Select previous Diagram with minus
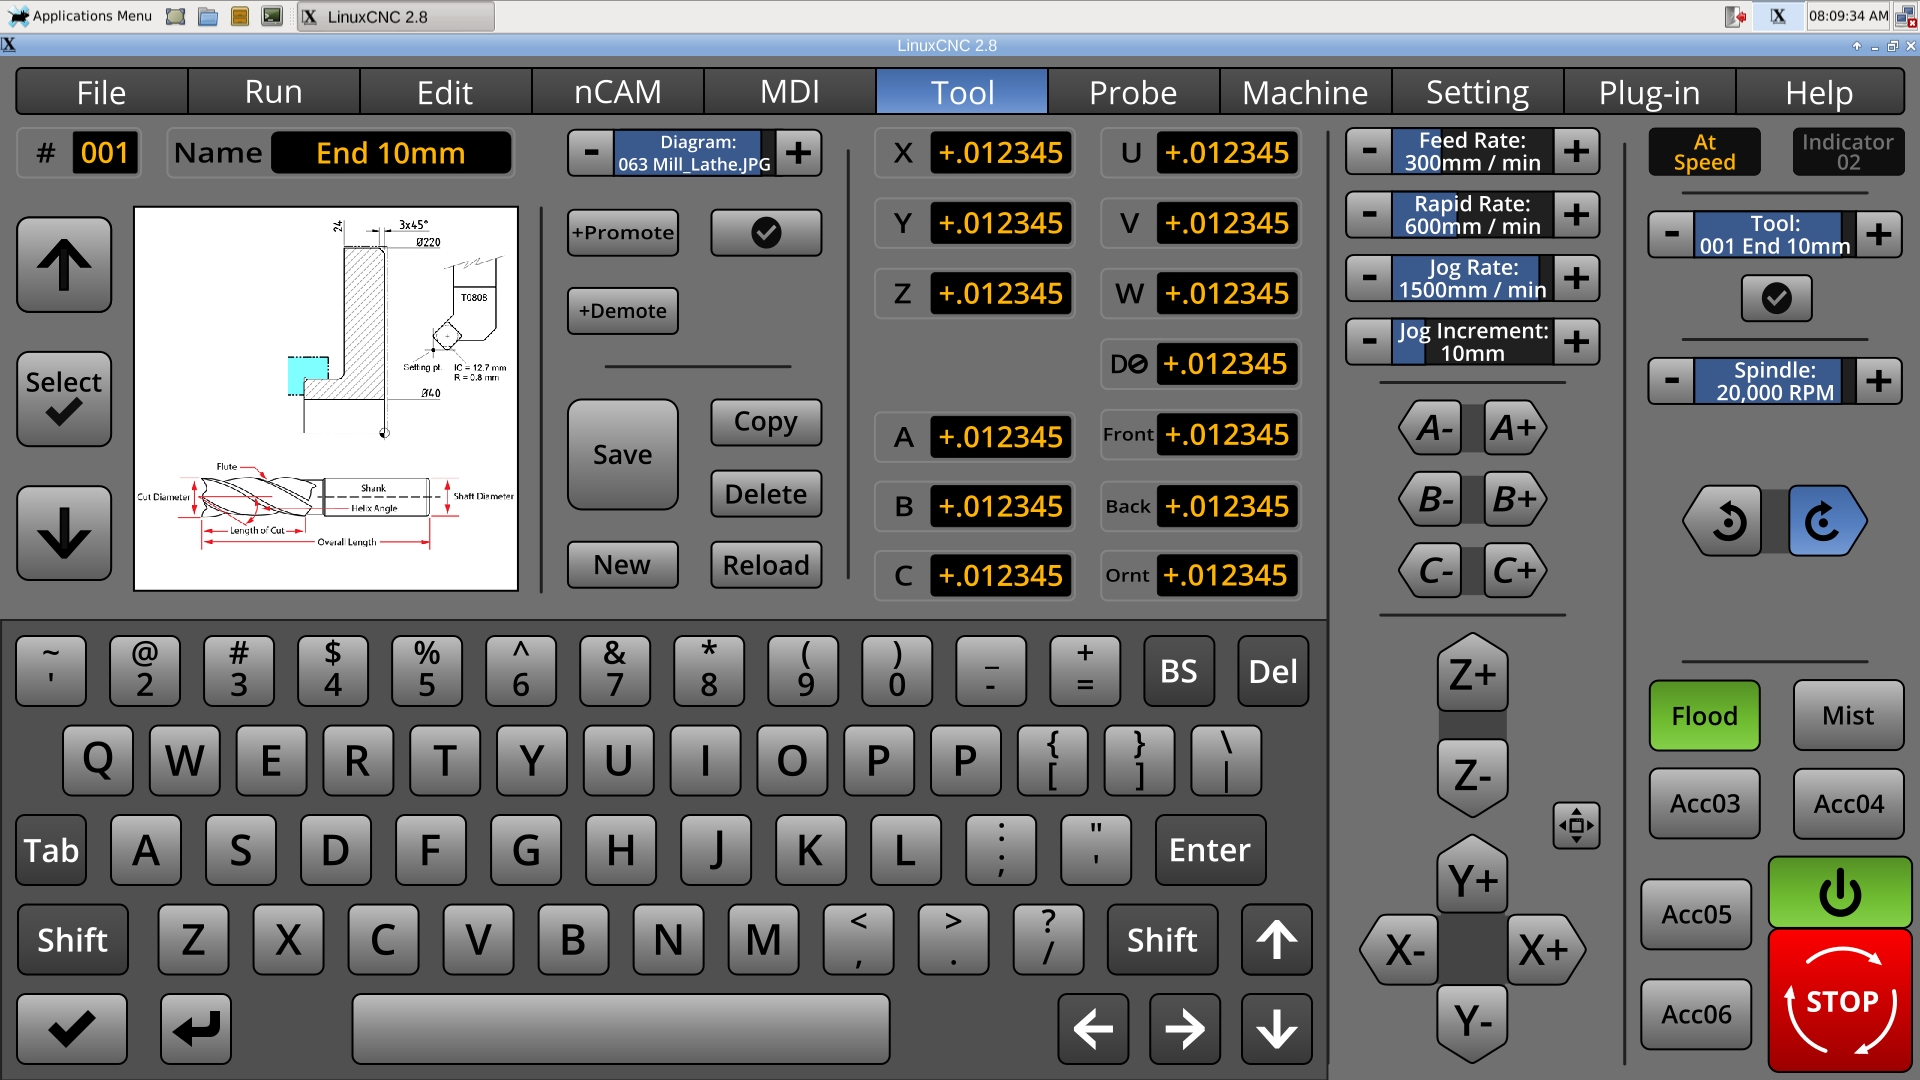The image size is (1920, 1080). click(591, 153)
